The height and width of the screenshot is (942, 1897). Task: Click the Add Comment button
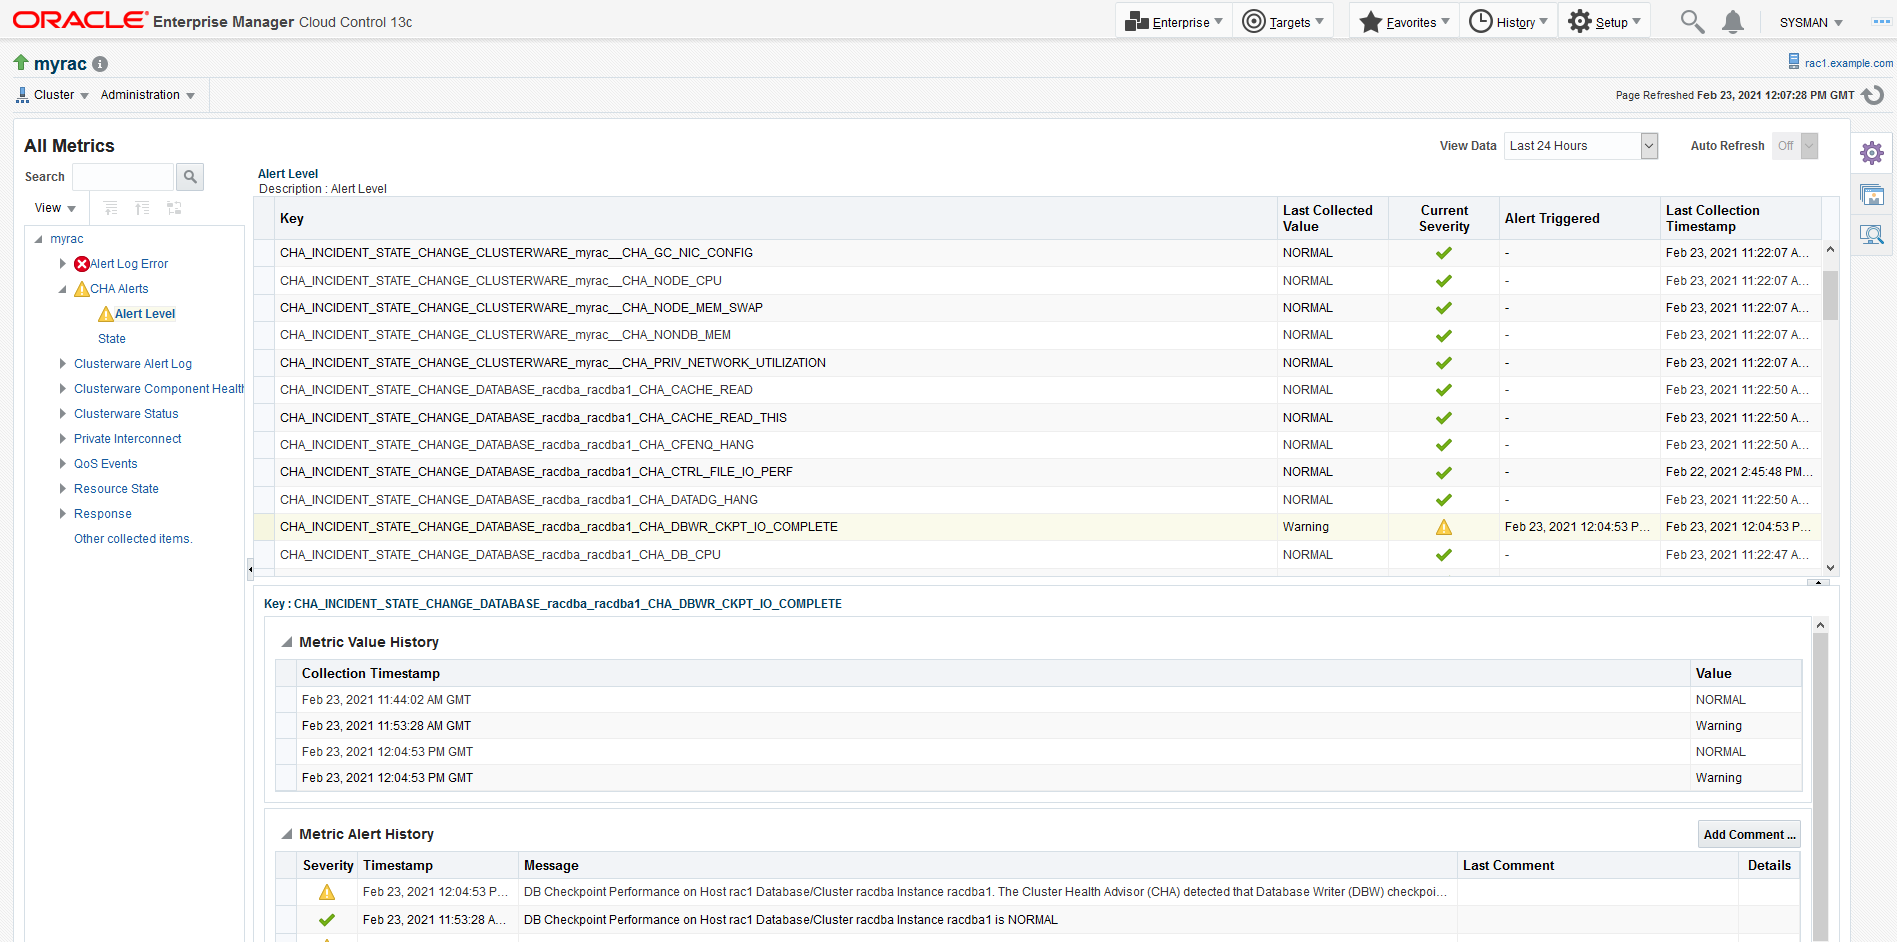[x=1749, y=835]
